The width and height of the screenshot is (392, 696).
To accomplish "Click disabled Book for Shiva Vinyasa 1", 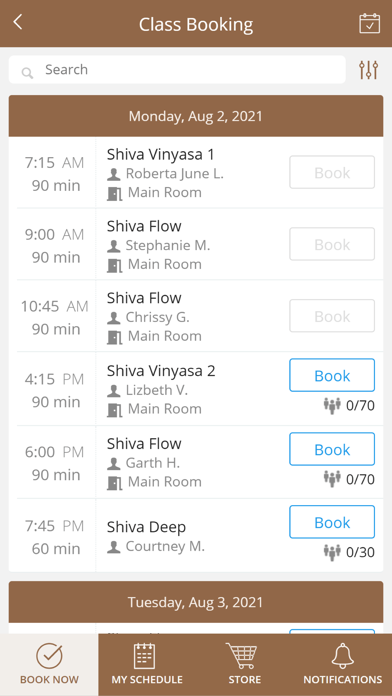I will [332, 172].
